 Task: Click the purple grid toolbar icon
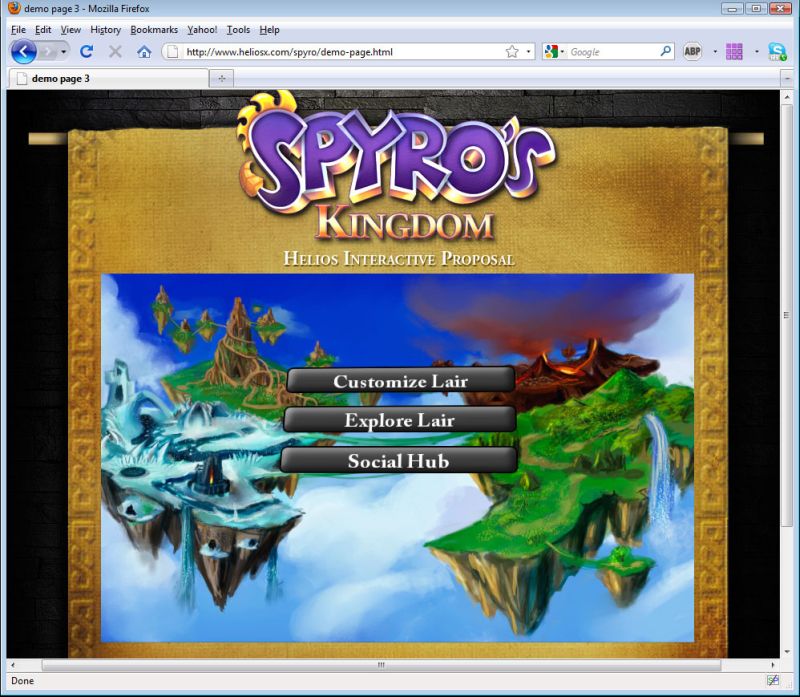[734, 52]
